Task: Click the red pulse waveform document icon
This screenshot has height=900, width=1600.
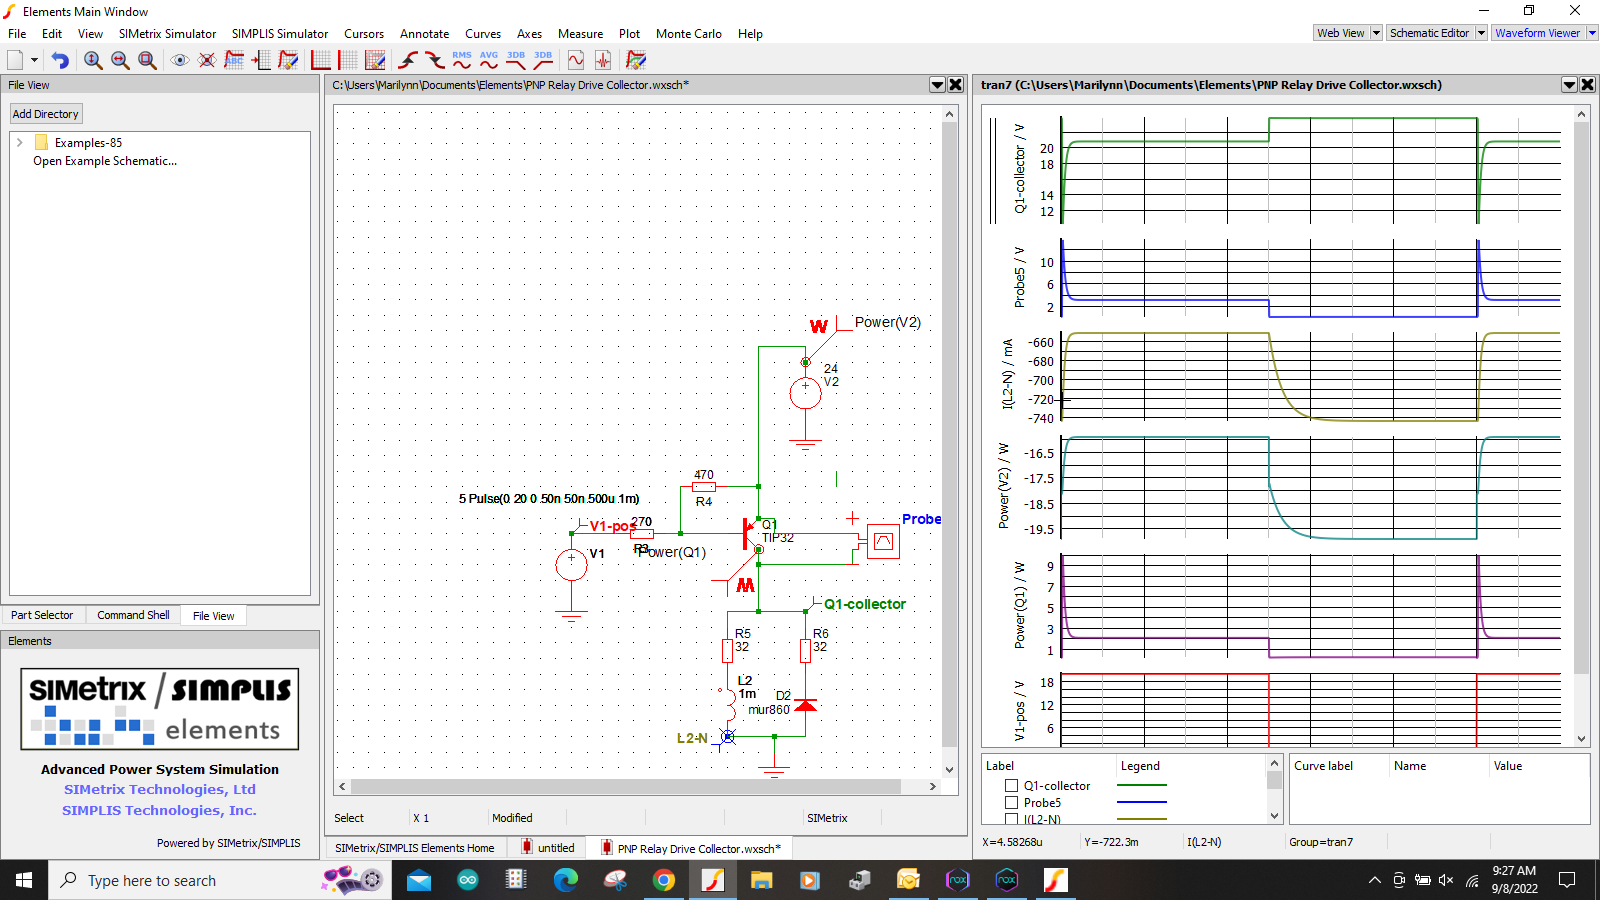Action: click(603, 60)
